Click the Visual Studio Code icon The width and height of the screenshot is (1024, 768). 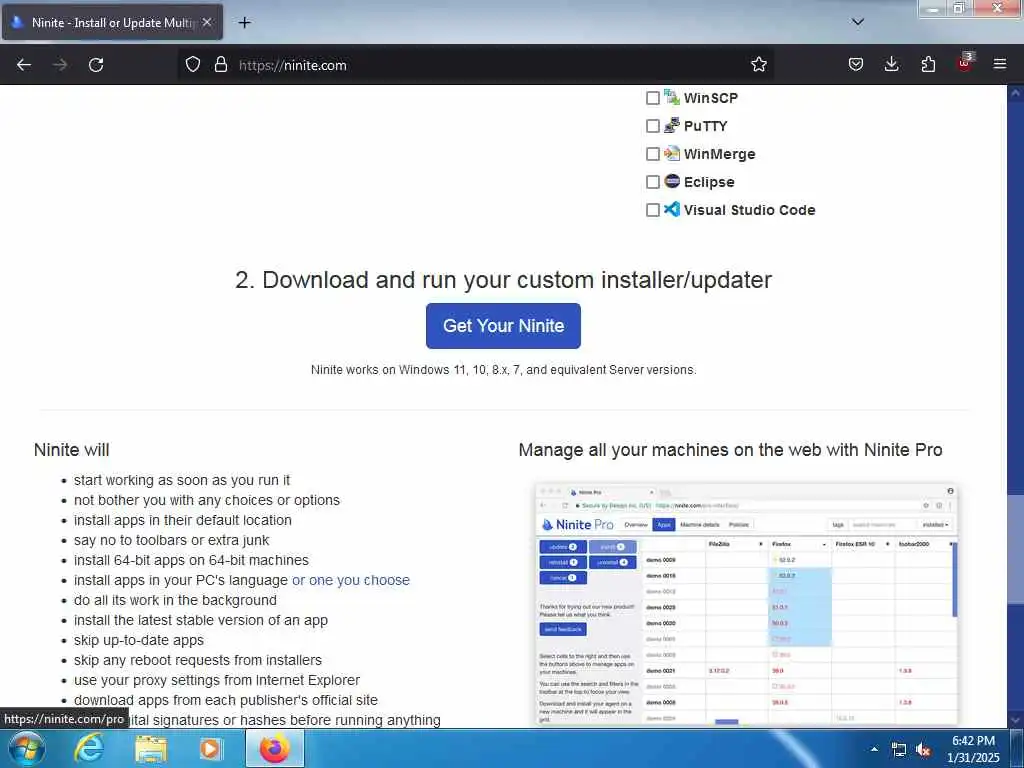click(x=672, y=209)
